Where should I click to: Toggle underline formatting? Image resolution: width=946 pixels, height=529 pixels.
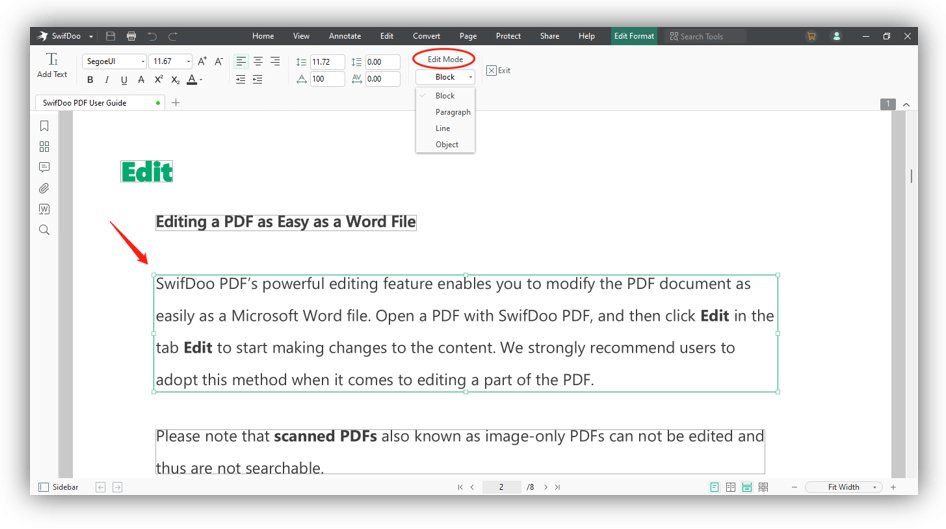click(124, 80)
